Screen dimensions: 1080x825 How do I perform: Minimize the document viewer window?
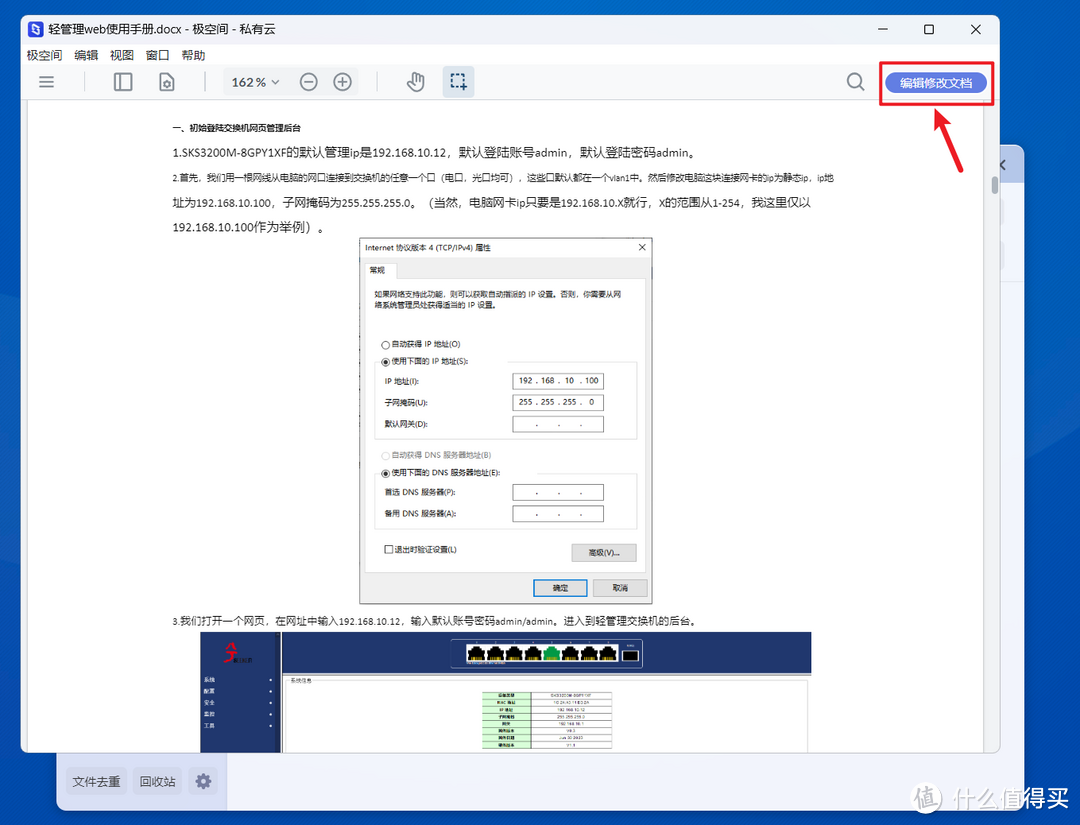pos(883,29)
